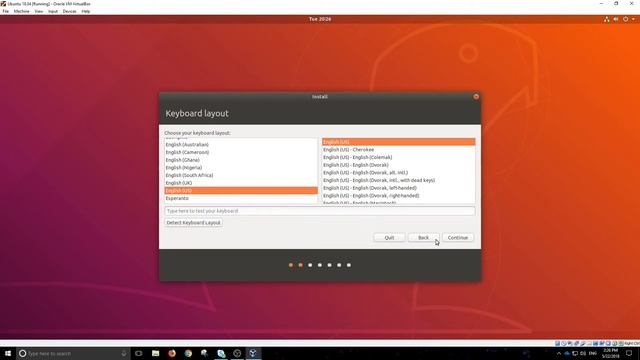This screenshot has height=360, width=640.
Task: Click the ENG language indicator in tray
Action: point(593,353)
